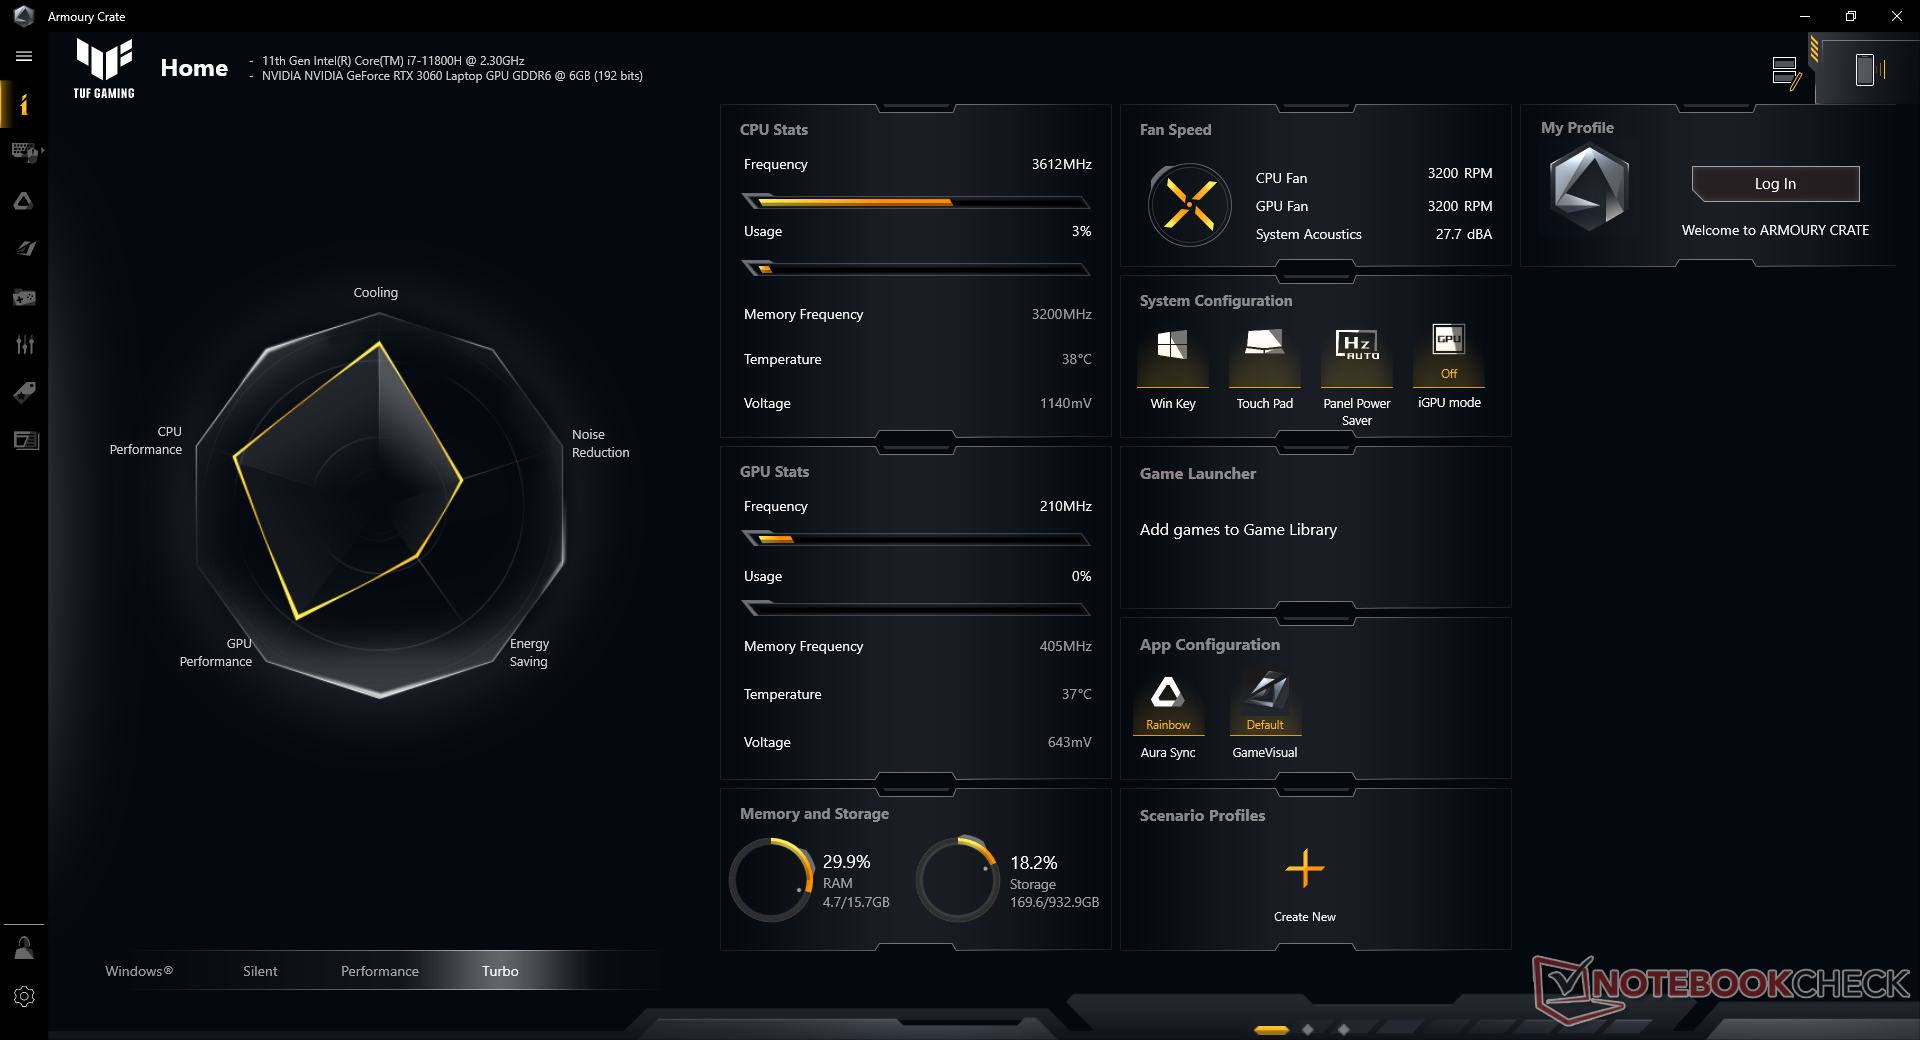
Task: Select the Silent operating mode
Action: pyautogui.click(x=260, y=971)
